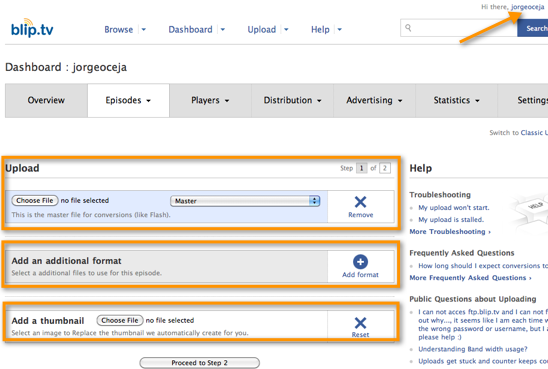Click Dashboard in the top navigation
Image resolution: width=548 pixels, height=369 pixels.
coord(190,30)
